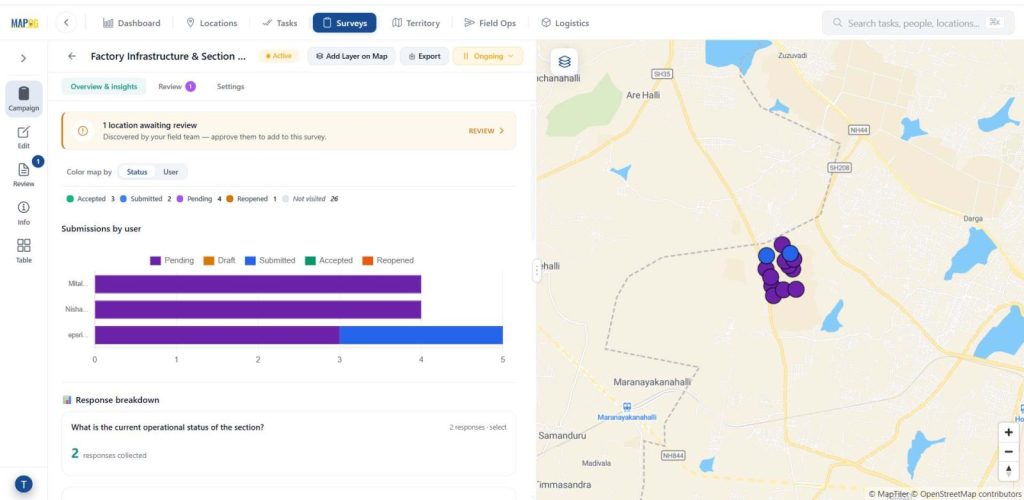Open the Surveys menu
The height and width of the screenshot is (500, 1024).
click(344, 23)
